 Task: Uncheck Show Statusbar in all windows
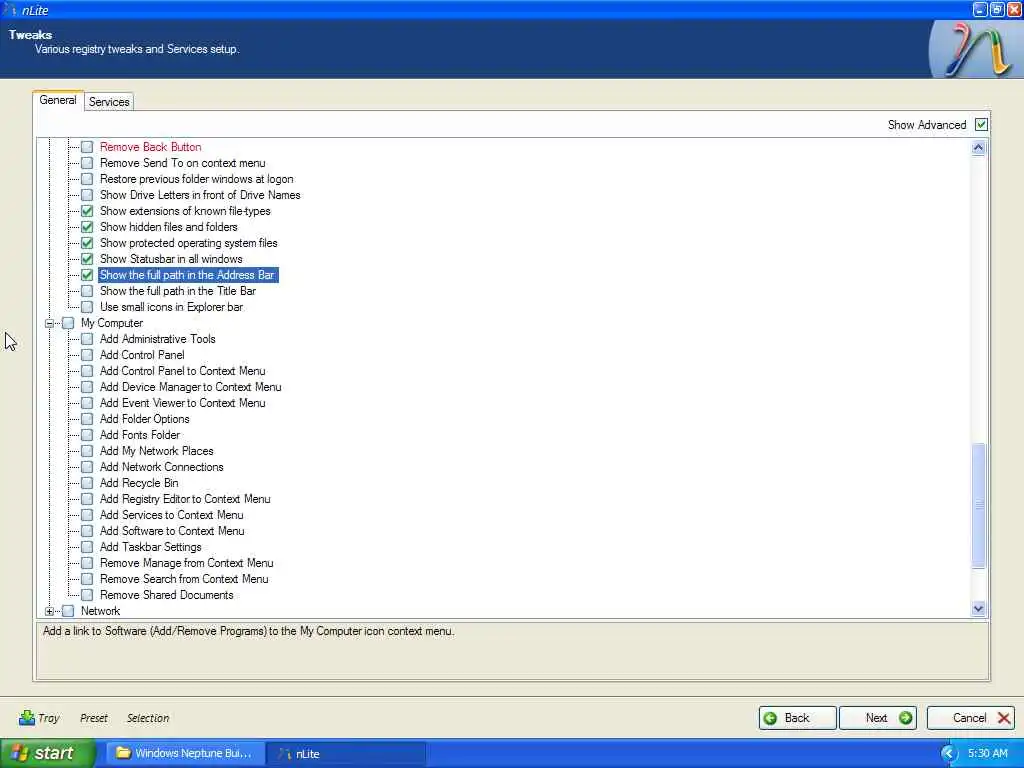[87, 259]
